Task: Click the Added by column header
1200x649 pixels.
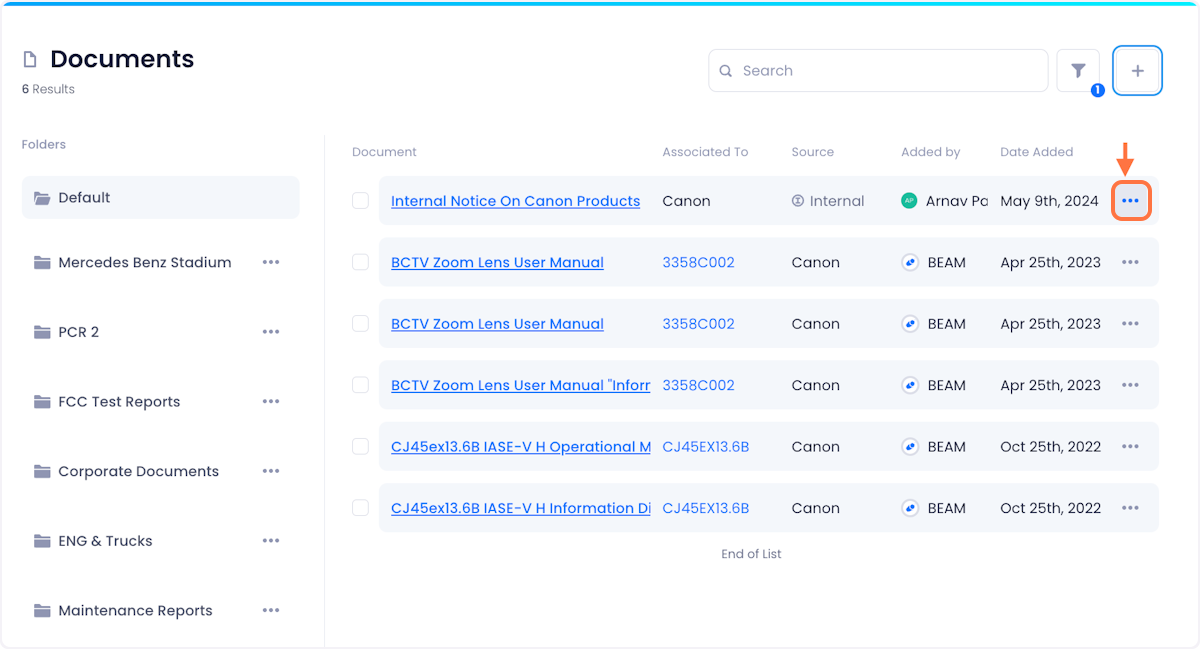Action: (x=930, y=152)
